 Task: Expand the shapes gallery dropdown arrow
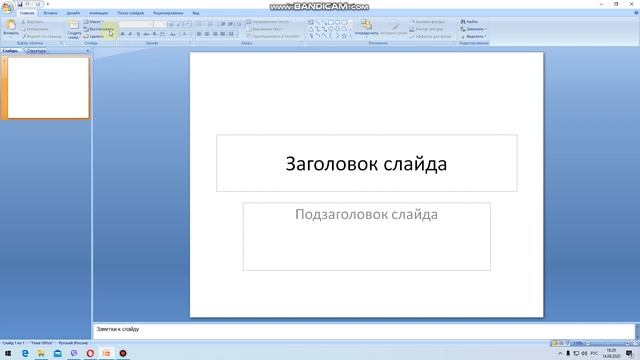[350, 36]
